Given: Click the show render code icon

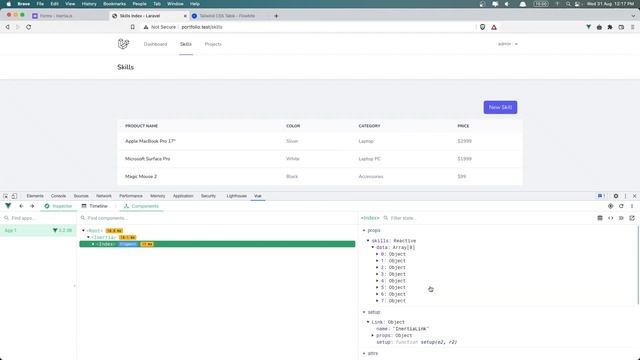Looking at the screenshot, I should (x=611, y=218).
